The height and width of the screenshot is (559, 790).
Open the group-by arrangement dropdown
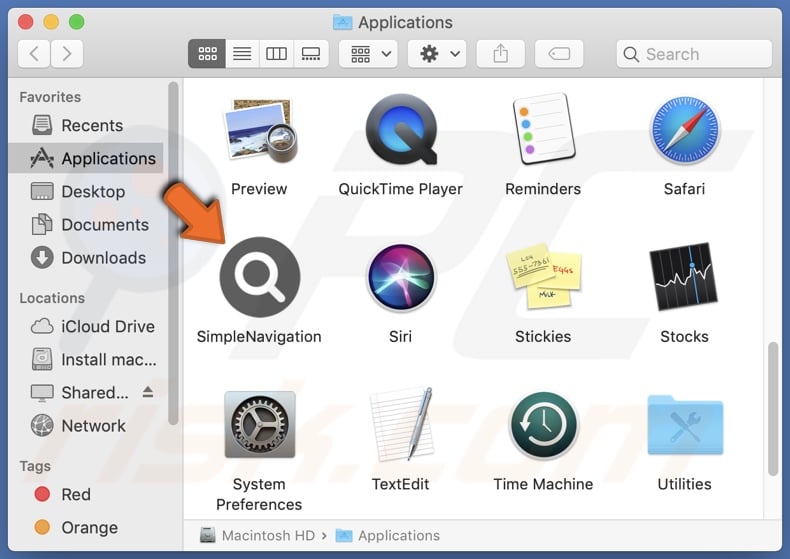368,53
